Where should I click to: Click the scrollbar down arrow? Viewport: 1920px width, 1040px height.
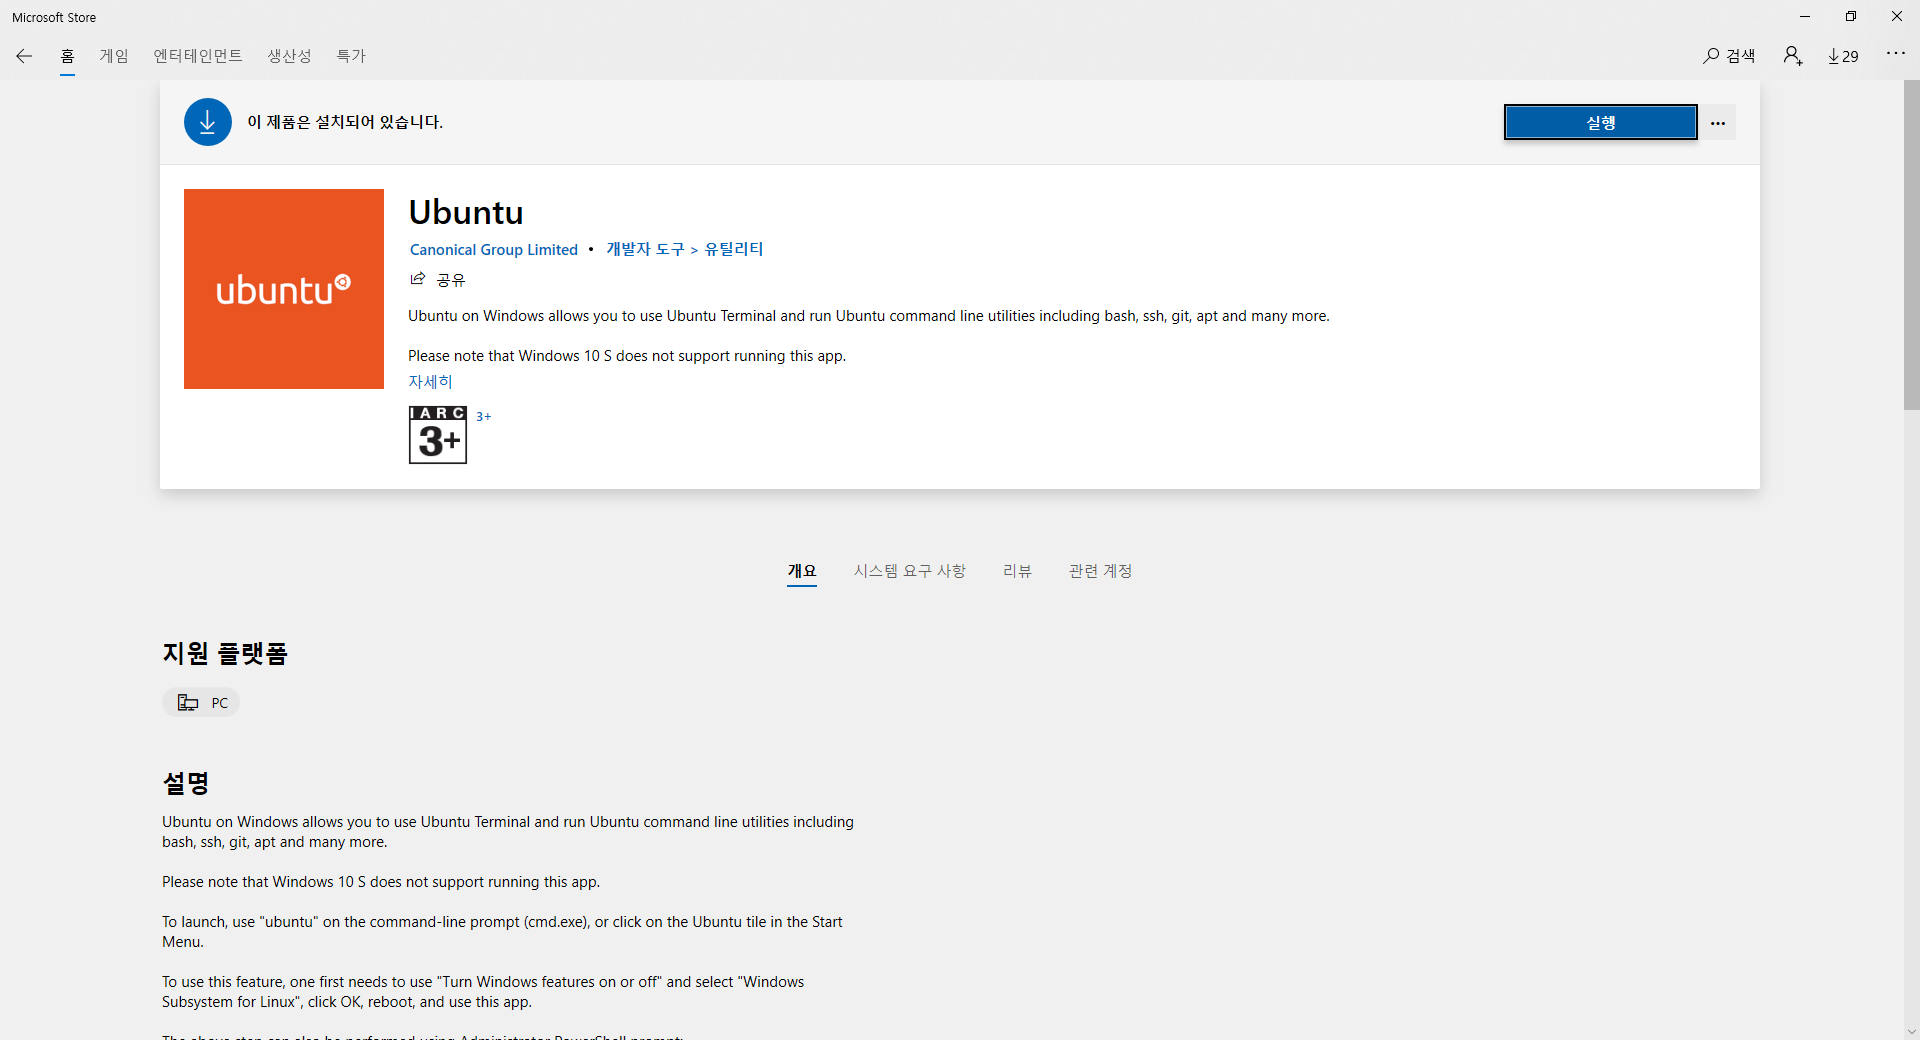click(x=1911, y=1031)
